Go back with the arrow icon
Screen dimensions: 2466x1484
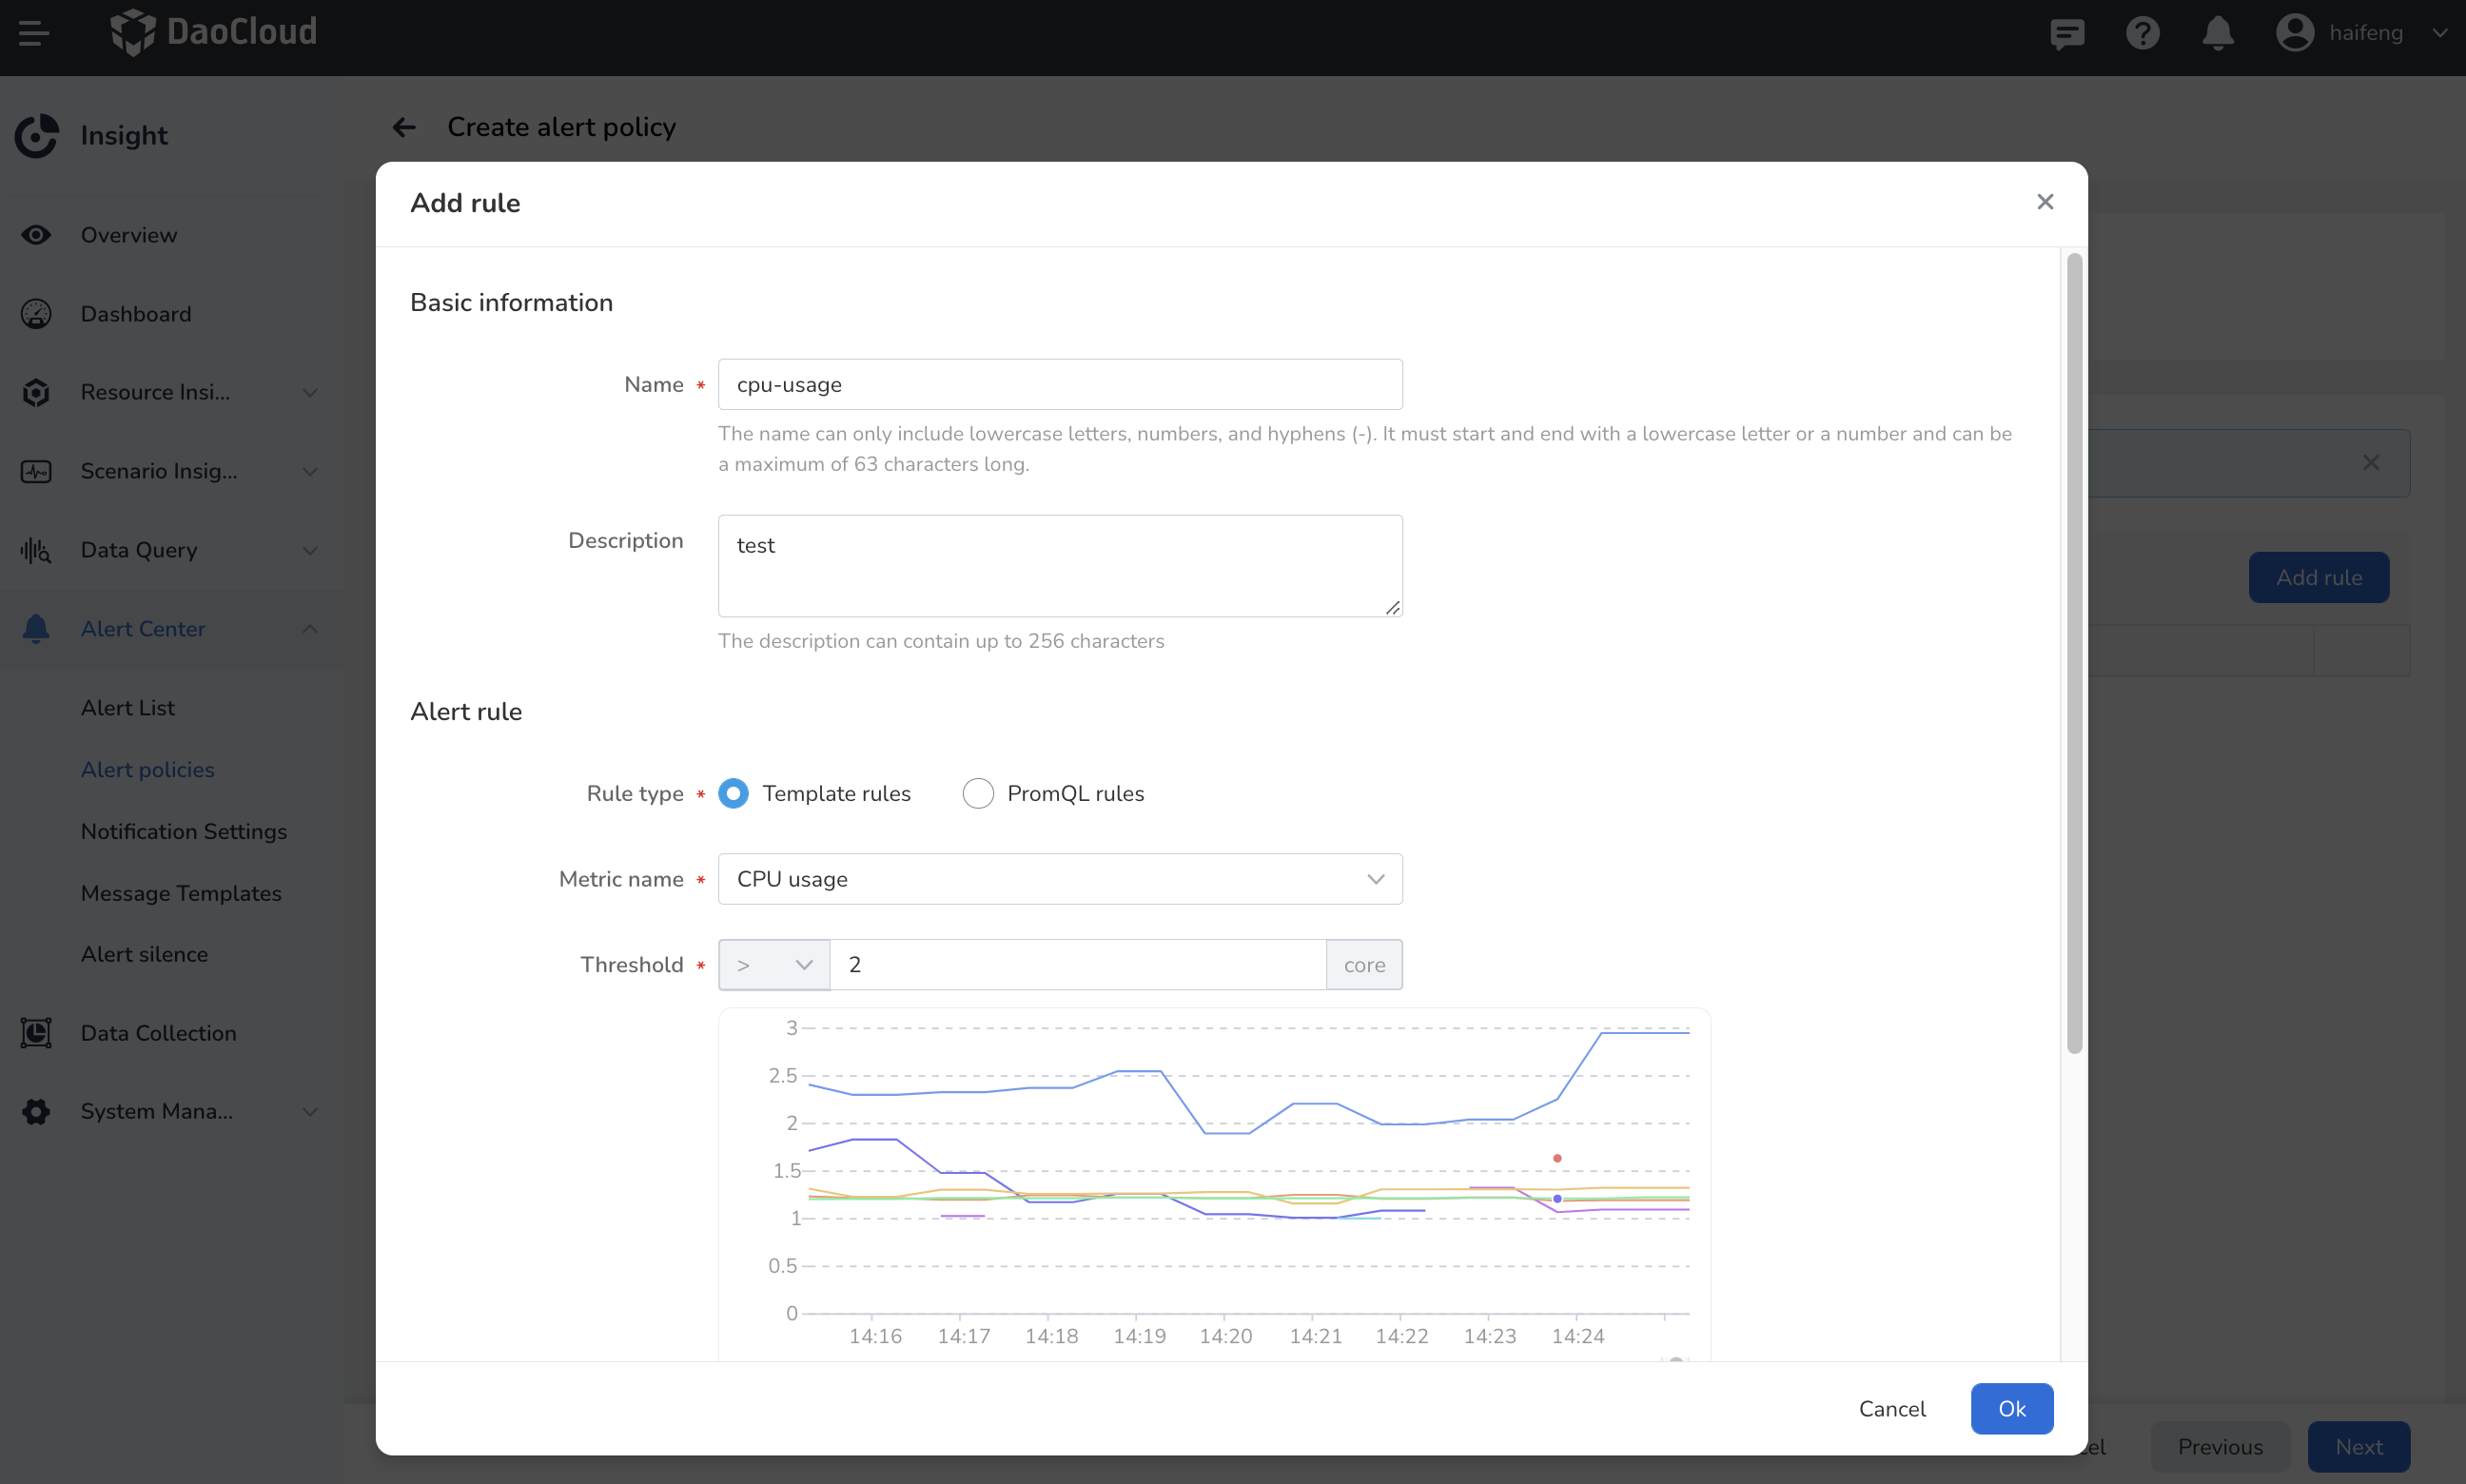[404, 127]
